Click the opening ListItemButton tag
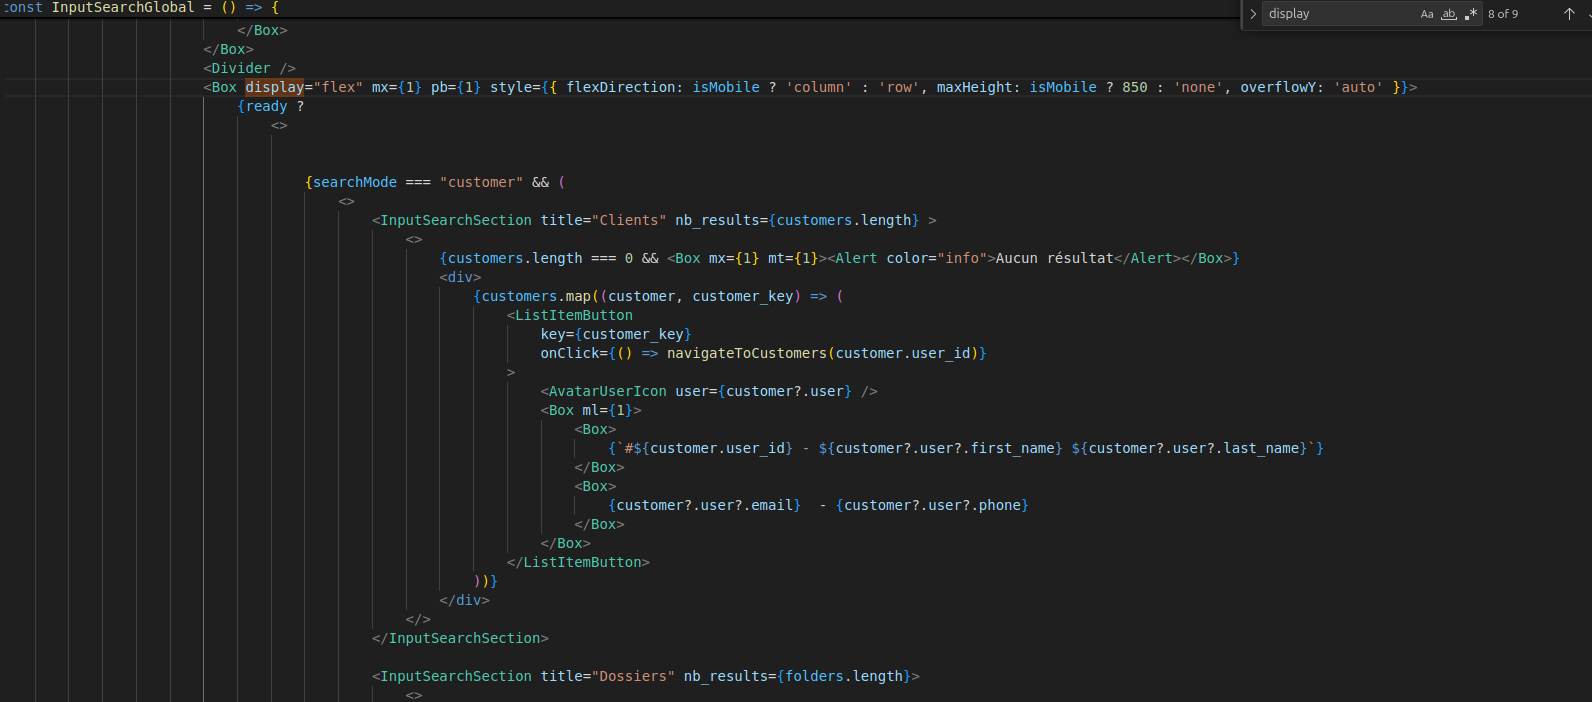 (573, 315)
